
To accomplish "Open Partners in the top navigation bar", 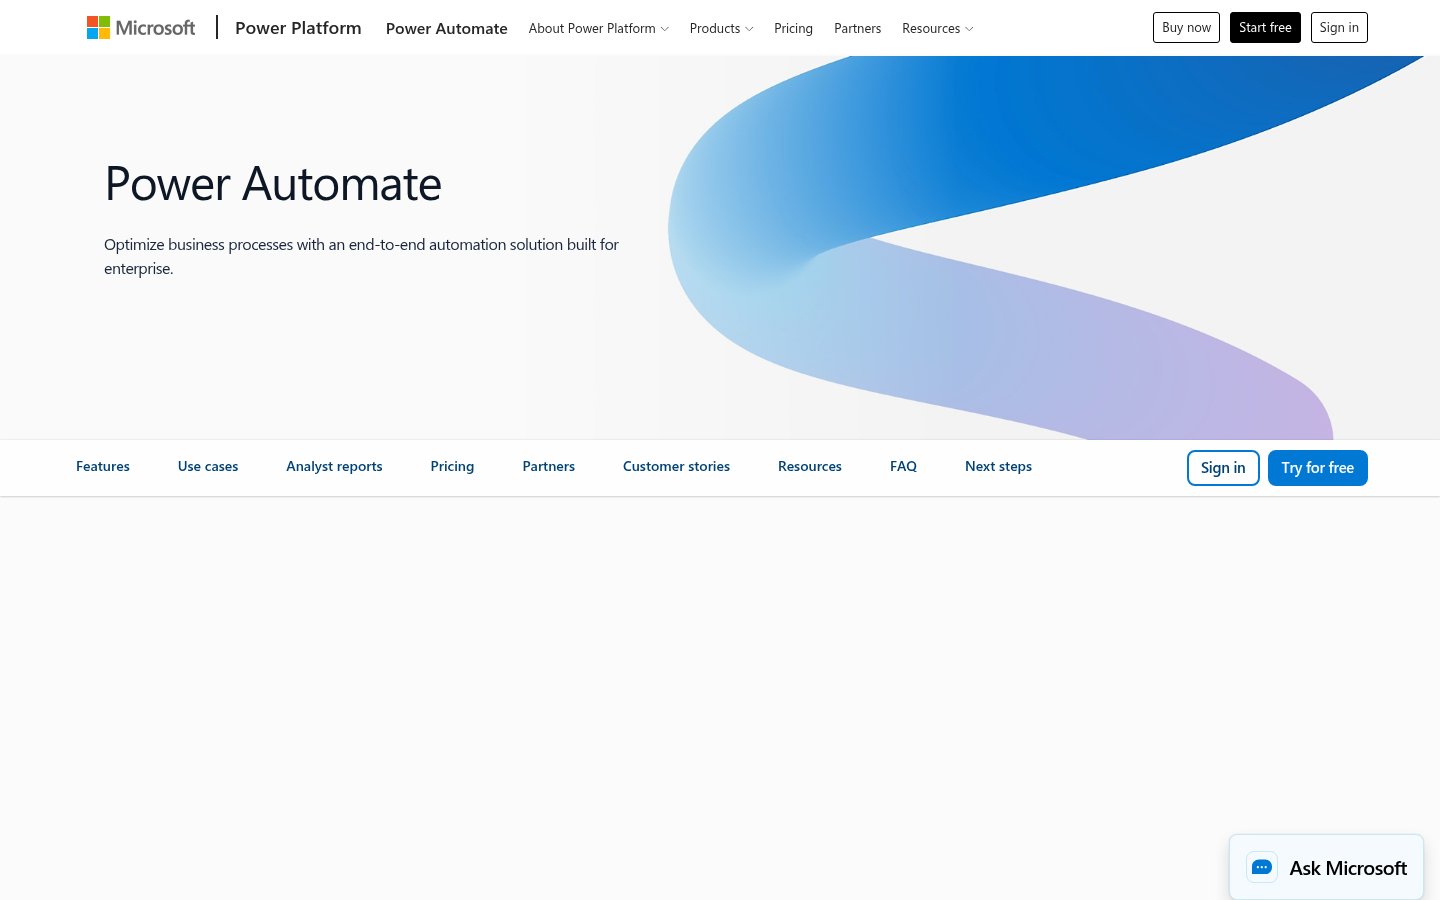I will click(857, 28).
